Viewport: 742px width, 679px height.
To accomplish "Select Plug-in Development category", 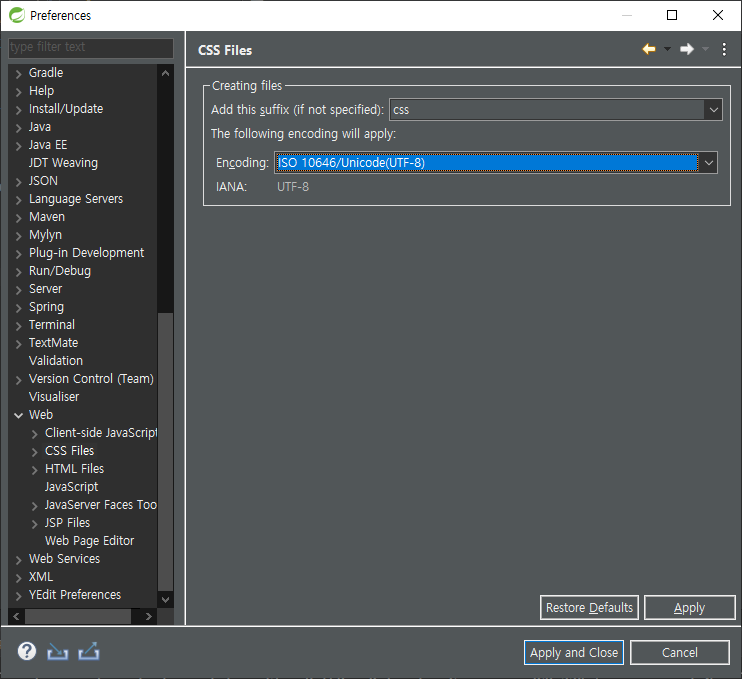I will (87, 253).
